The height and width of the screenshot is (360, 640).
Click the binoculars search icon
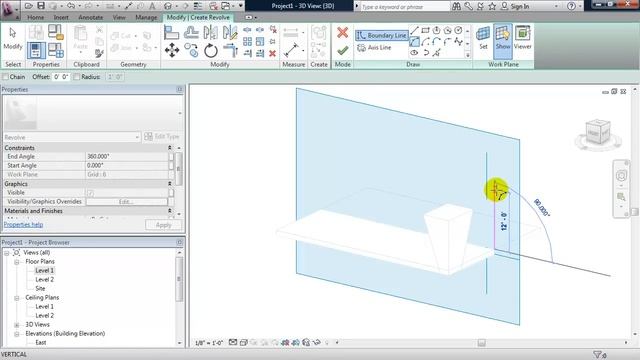456,6
